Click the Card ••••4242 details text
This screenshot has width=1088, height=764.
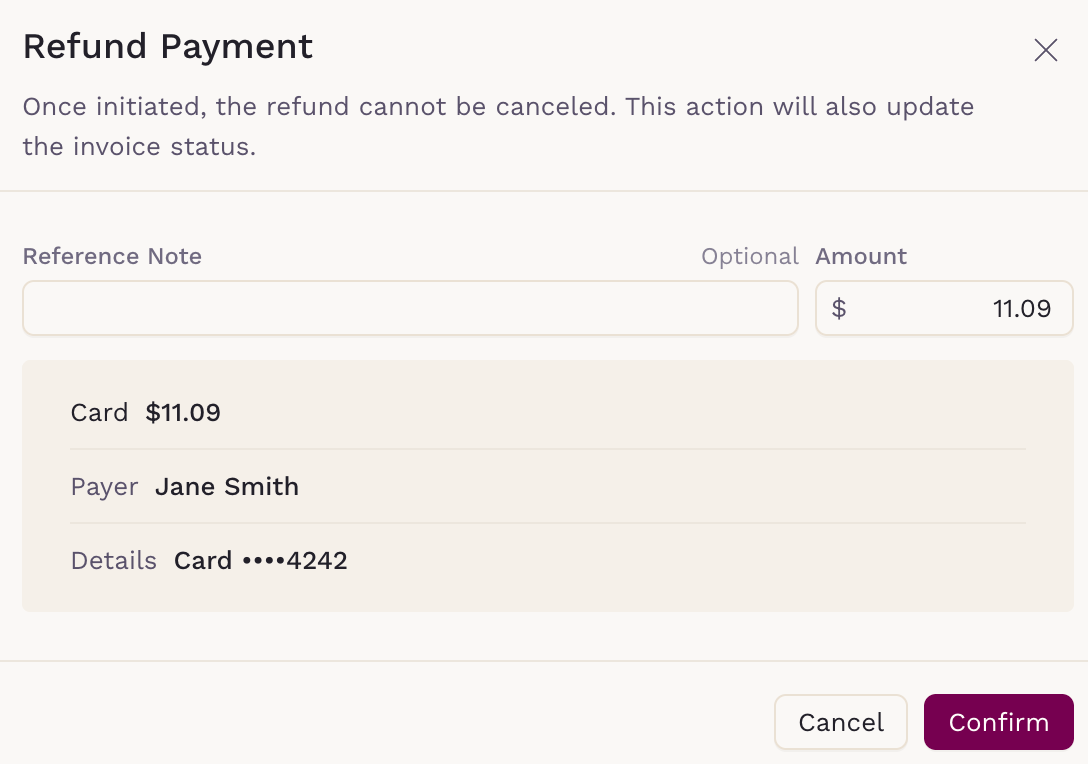(260, 561)
